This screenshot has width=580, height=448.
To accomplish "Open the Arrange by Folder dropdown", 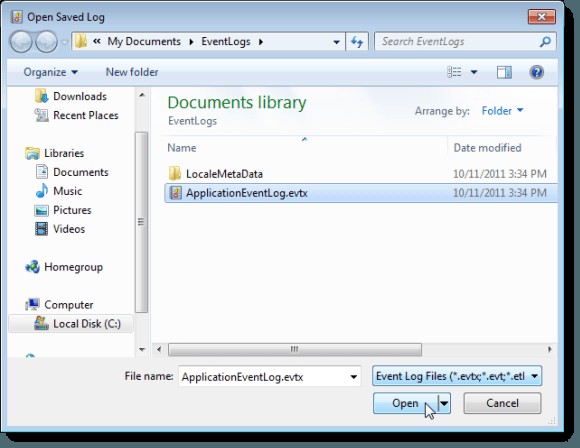I will tap(502, 111).
